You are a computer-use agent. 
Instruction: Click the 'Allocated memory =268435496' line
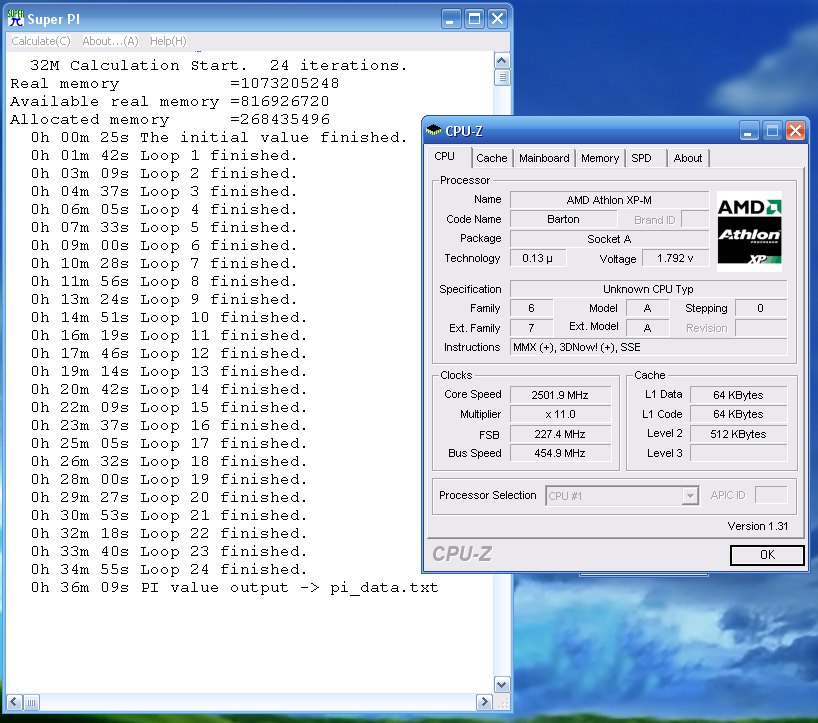tap(170, 119)
